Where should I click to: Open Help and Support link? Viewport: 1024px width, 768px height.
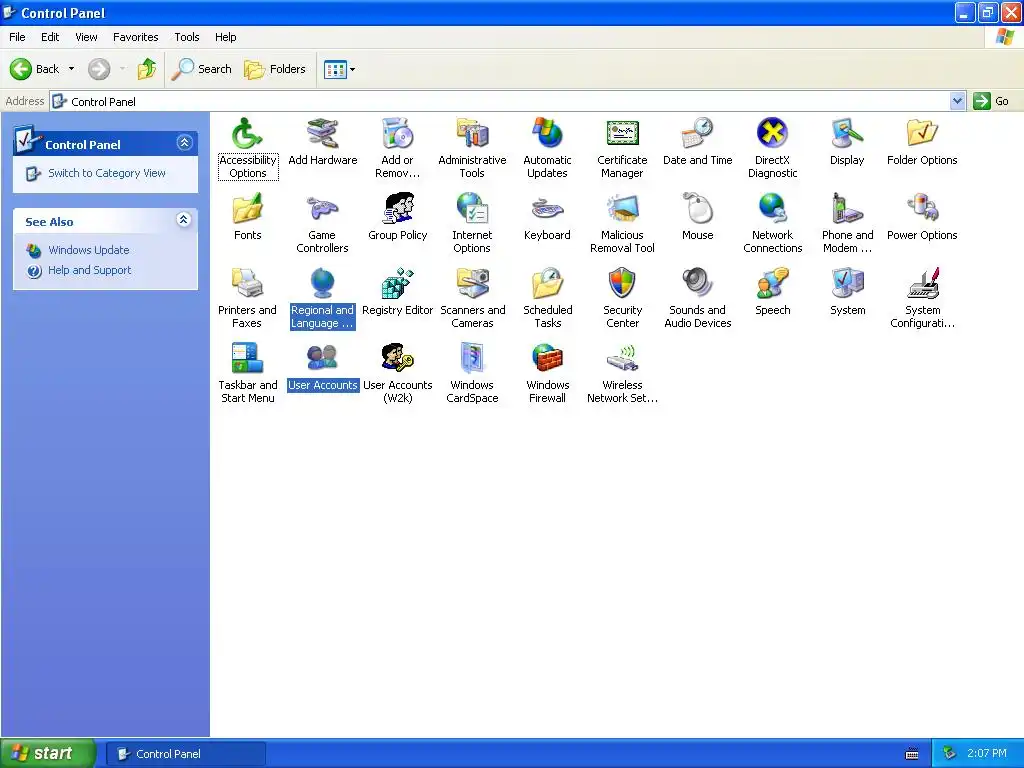click(89, 270)
